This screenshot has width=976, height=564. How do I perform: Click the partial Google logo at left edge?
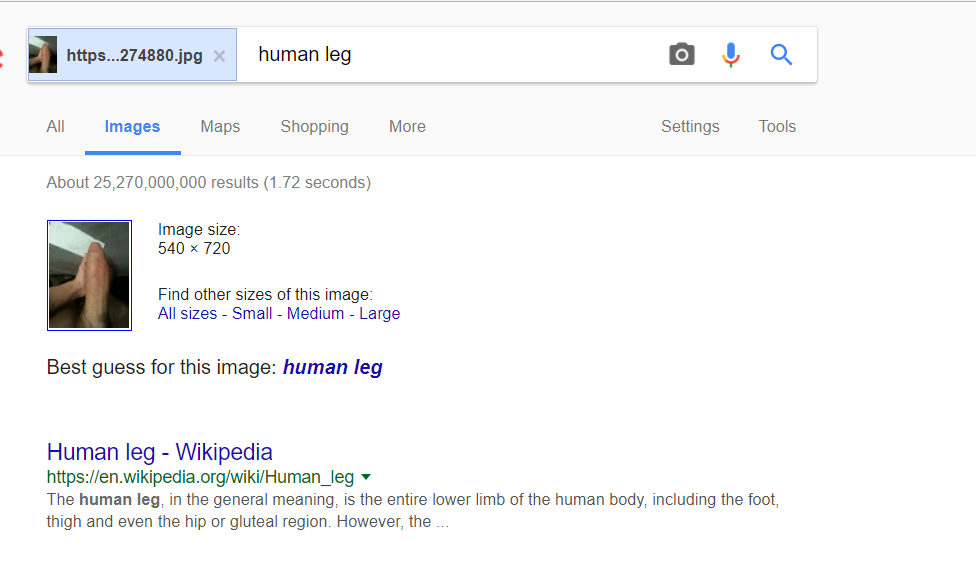(2, 58)
